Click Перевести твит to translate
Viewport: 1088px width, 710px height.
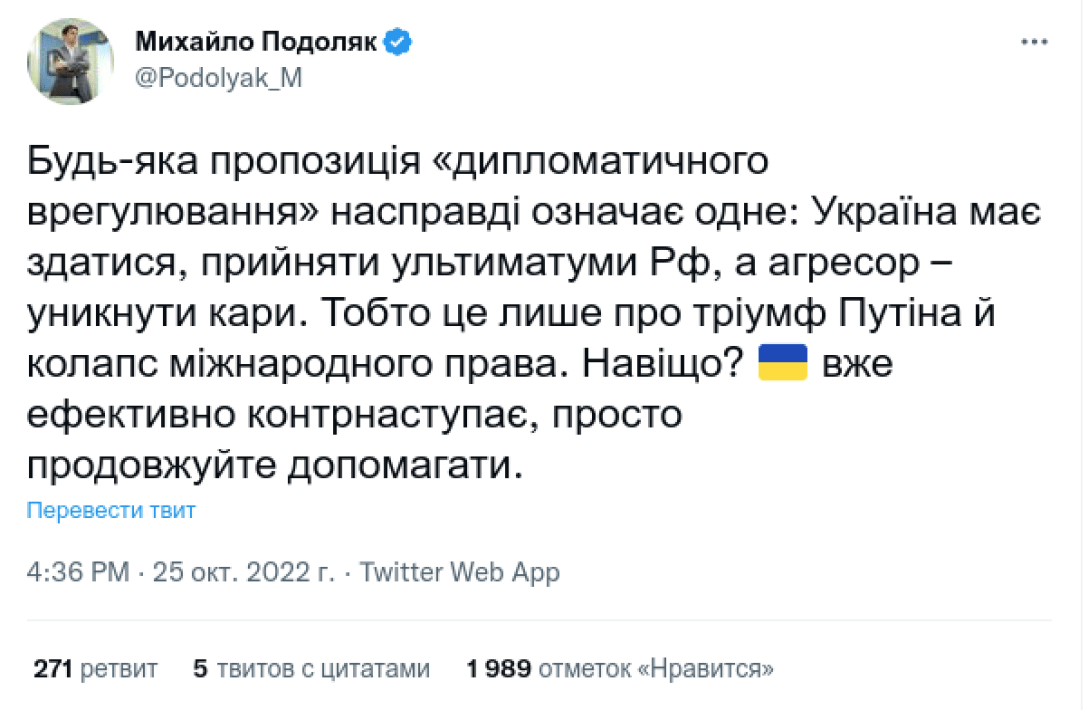point(111,511)
